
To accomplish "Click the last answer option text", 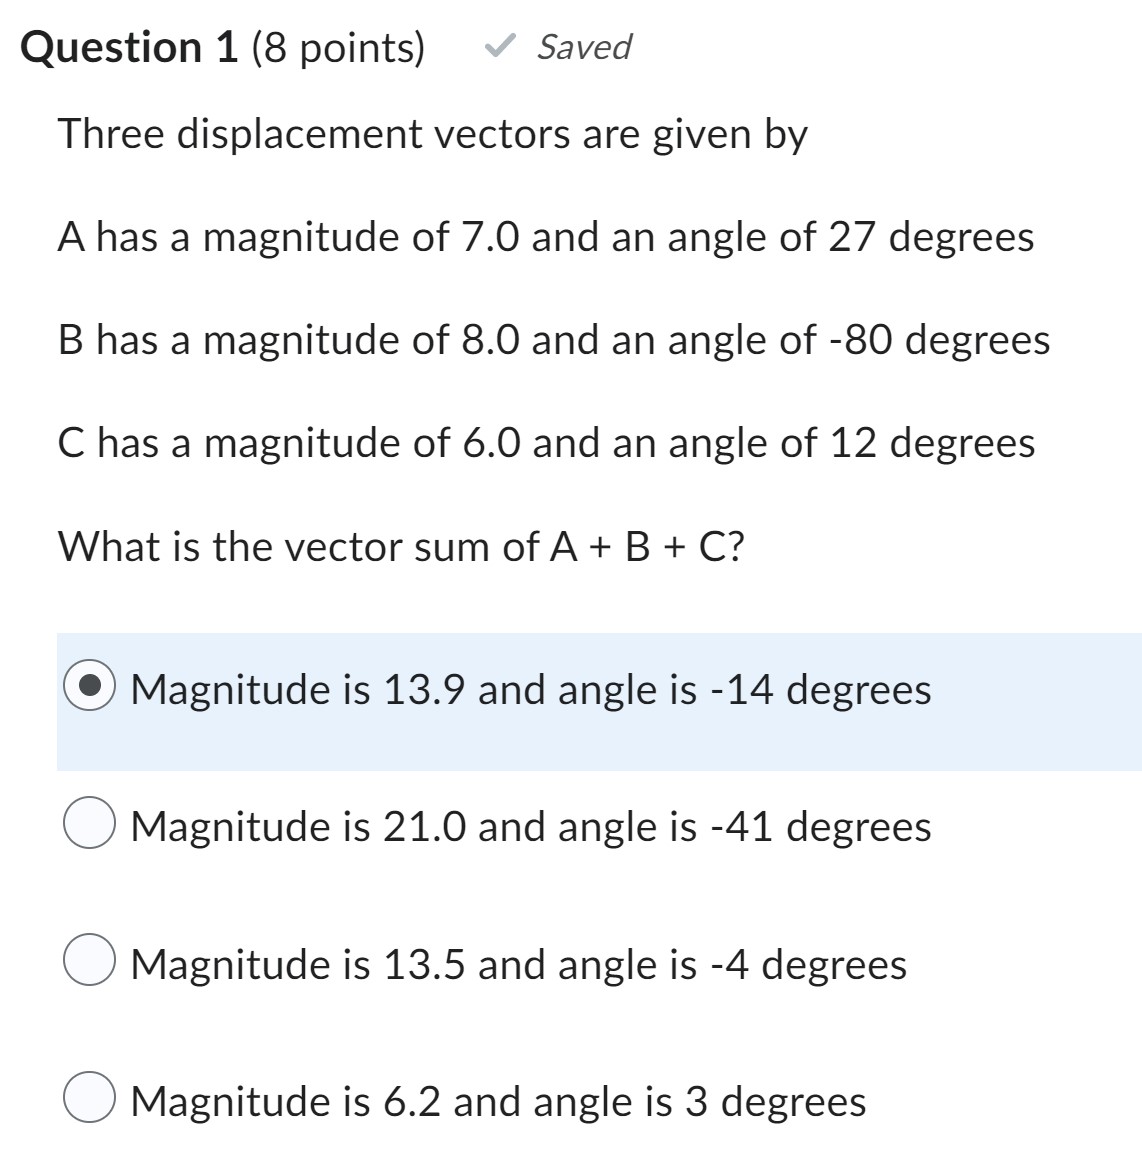I will point(500,1102).
